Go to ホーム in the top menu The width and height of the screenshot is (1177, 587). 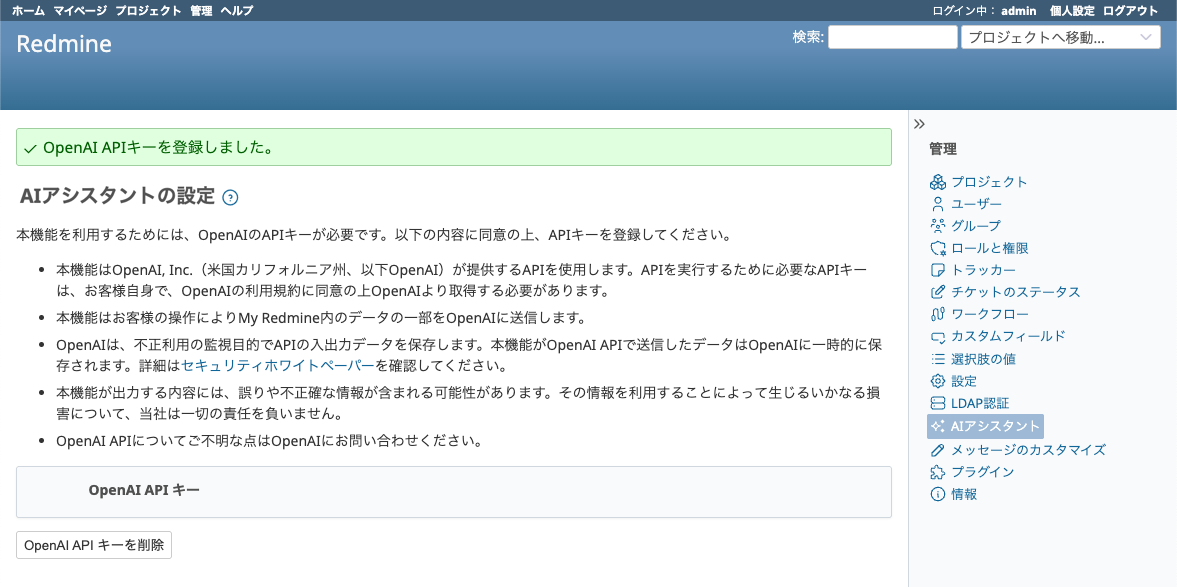click(x=29, y=11)
